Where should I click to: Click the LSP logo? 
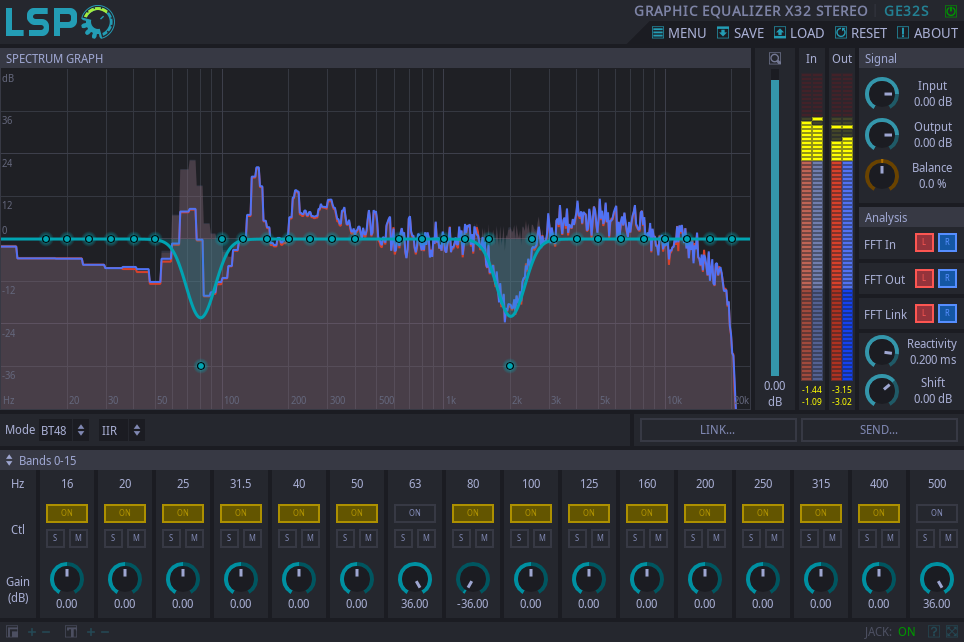click(60, 22)
